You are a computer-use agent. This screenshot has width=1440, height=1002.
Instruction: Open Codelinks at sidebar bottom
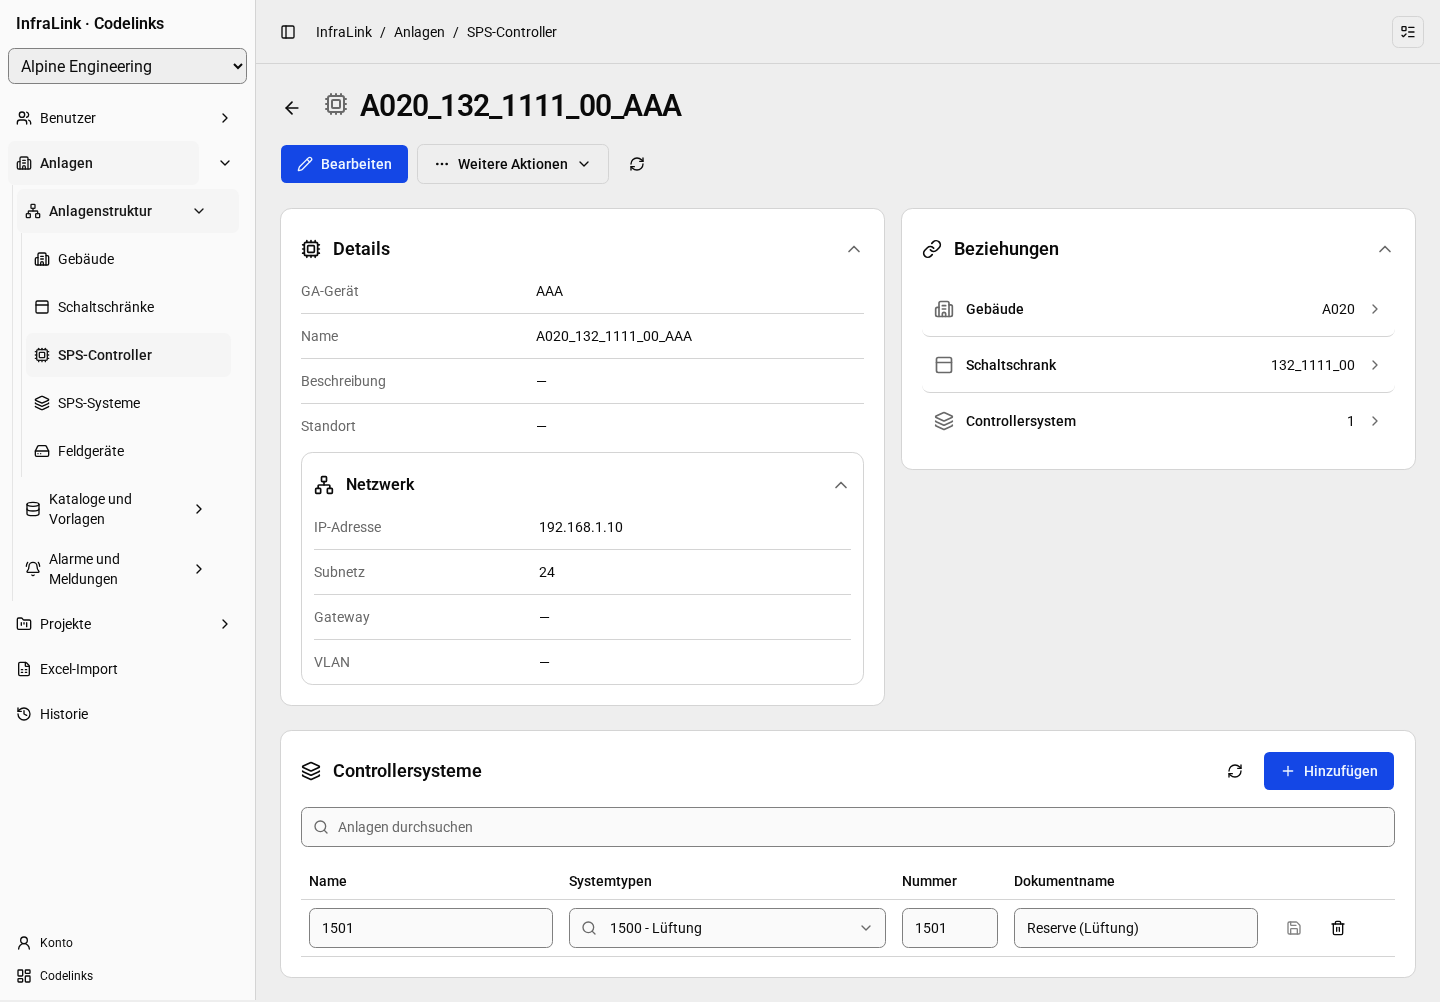click(x=127, y=976)
